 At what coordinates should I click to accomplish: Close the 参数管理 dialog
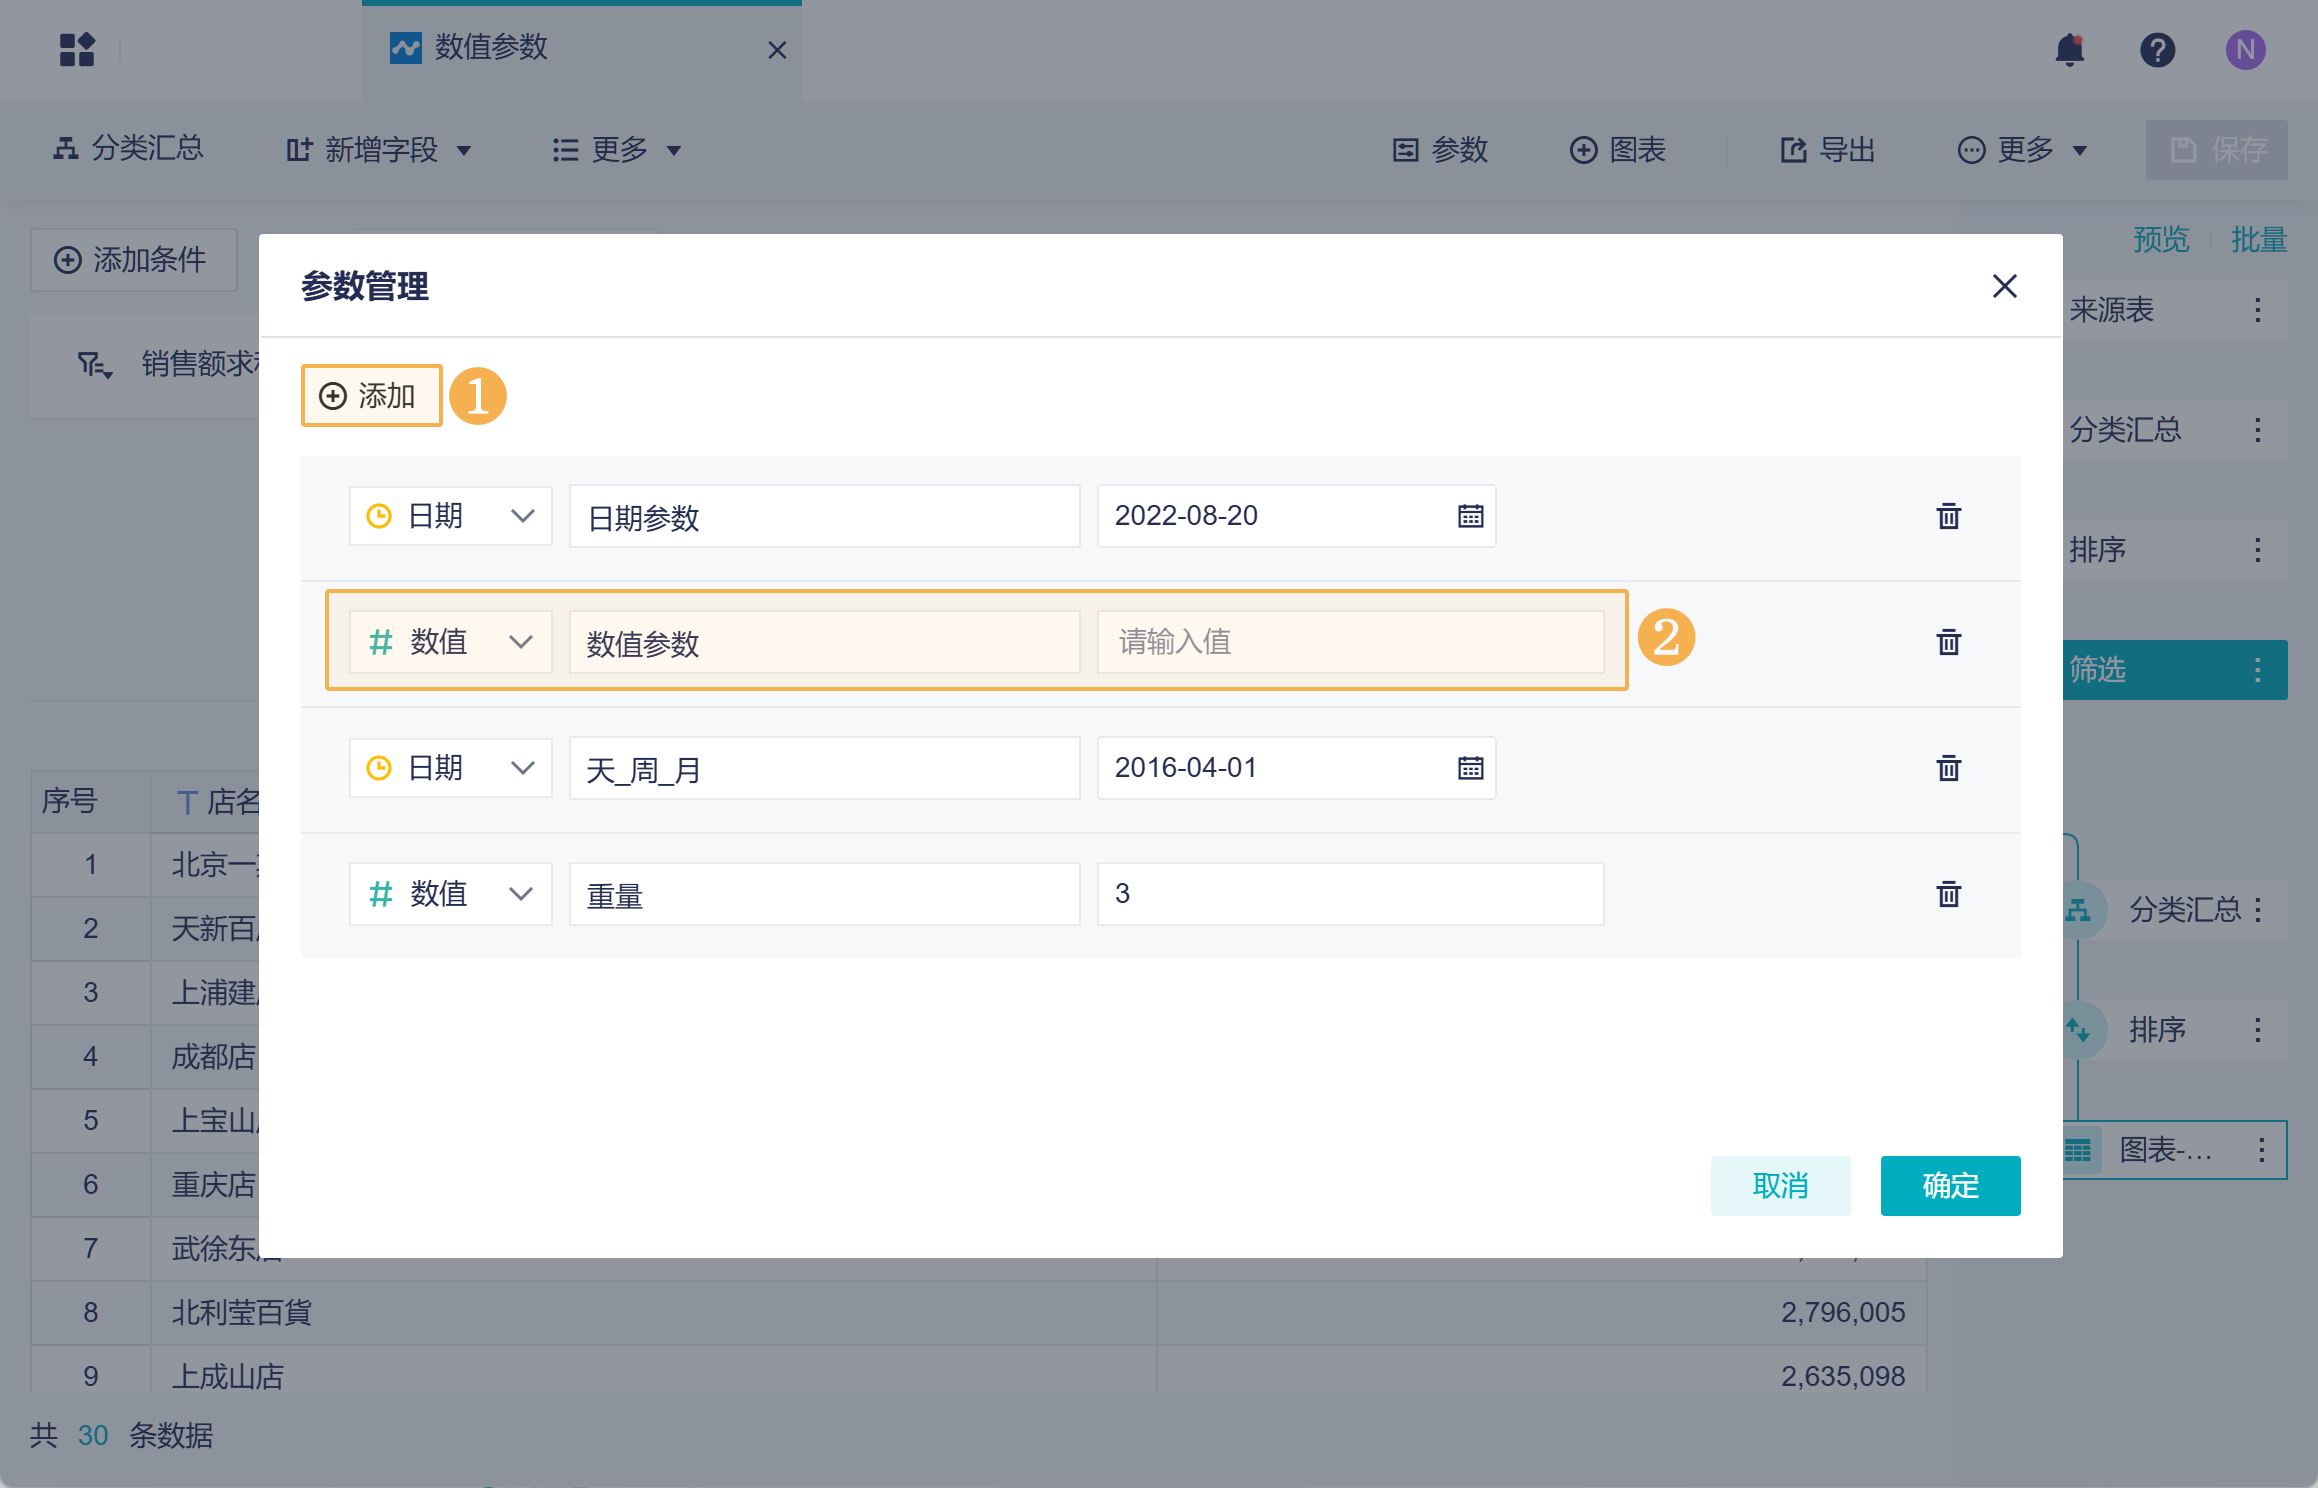tap(2004, 286)
